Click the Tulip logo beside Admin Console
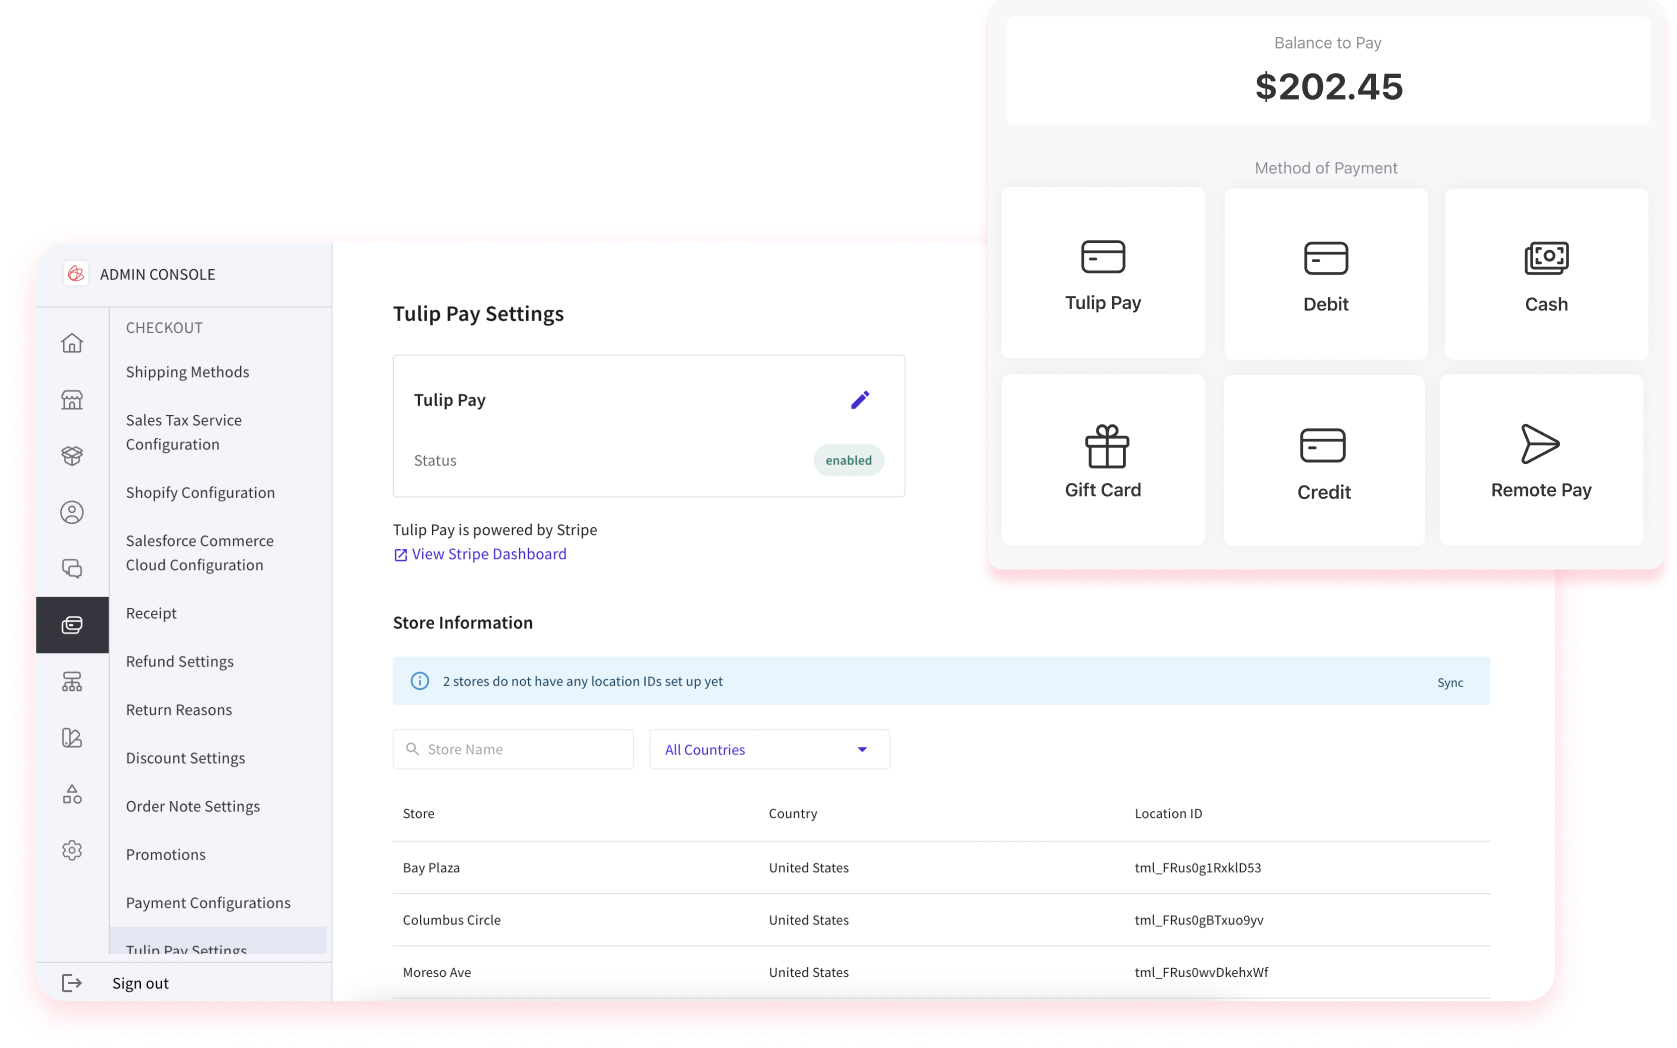Image resolution: width=1677 pixels, height=1048 pixels. pos(76,274)
